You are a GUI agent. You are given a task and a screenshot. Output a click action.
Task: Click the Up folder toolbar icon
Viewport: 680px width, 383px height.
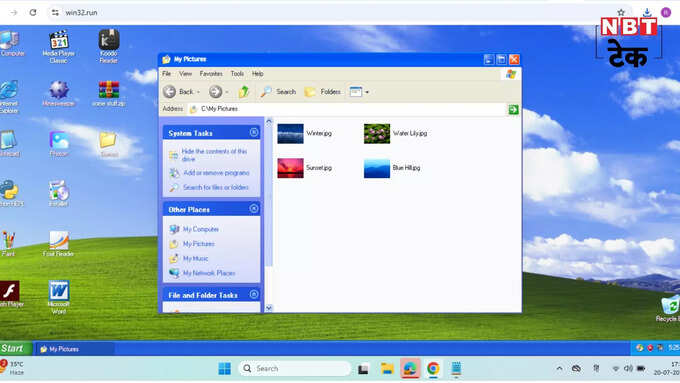pyautogui.click(x=244, y=92)
